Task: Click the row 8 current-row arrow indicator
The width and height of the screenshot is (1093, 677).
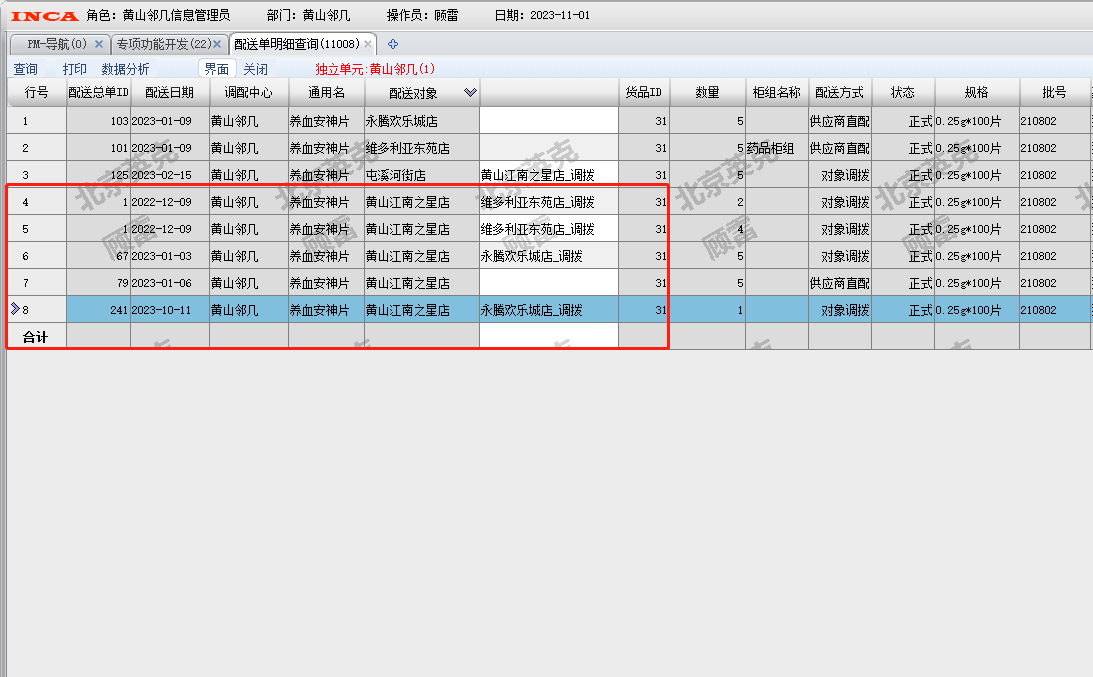Action: pos(15,309)
